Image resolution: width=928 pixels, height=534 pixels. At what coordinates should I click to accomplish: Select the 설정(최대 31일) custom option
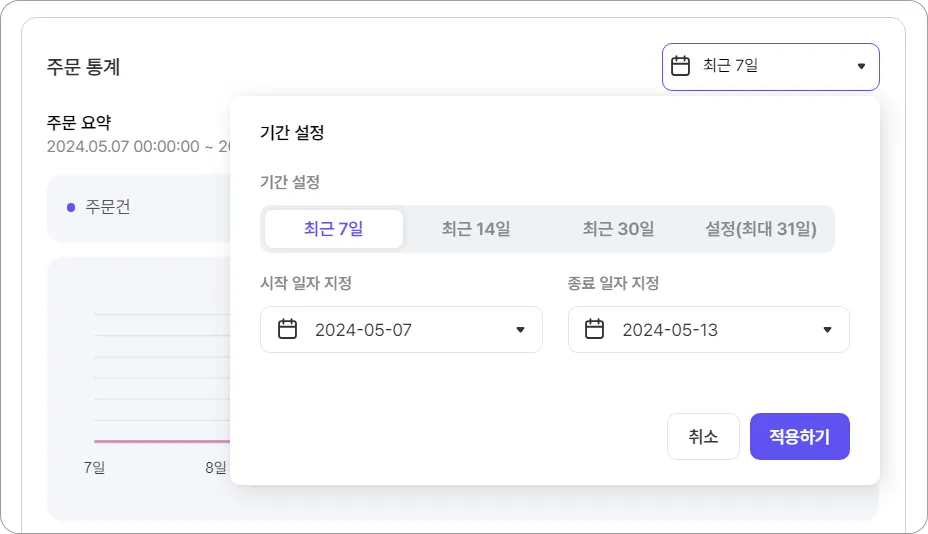coord(761,229)
